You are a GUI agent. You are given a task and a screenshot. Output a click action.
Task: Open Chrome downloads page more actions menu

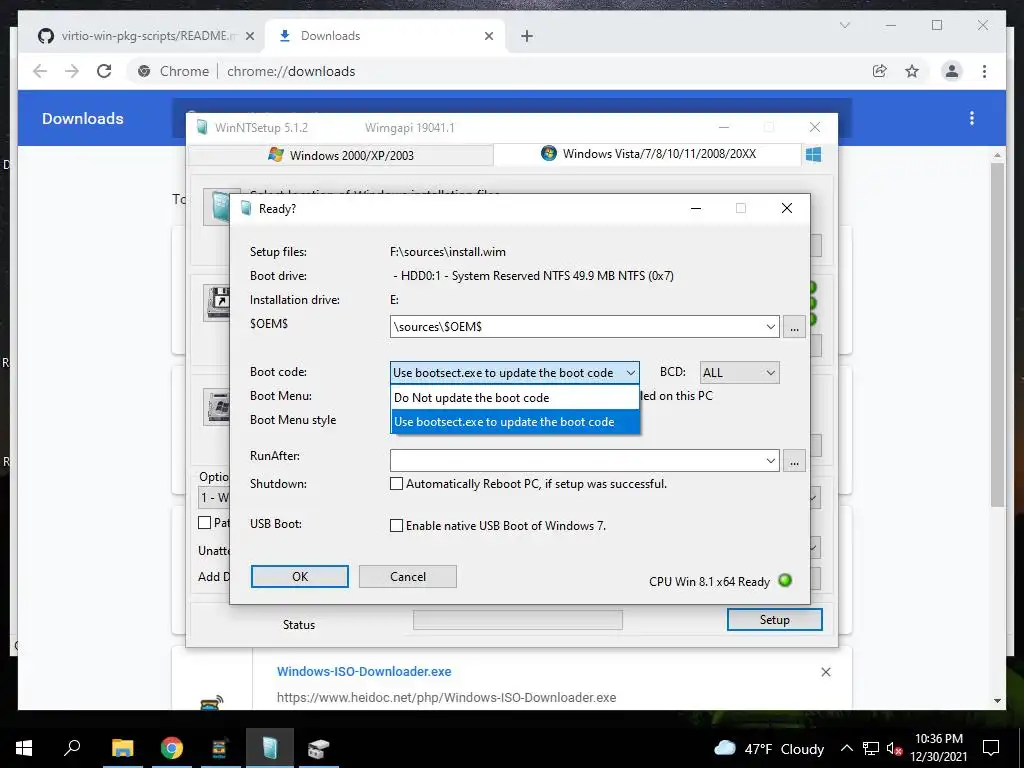tap(972, 118)
